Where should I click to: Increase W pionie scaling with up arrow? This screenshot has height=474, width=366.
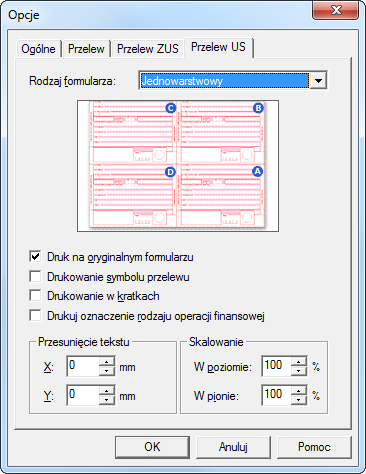(x=299, y=391)
